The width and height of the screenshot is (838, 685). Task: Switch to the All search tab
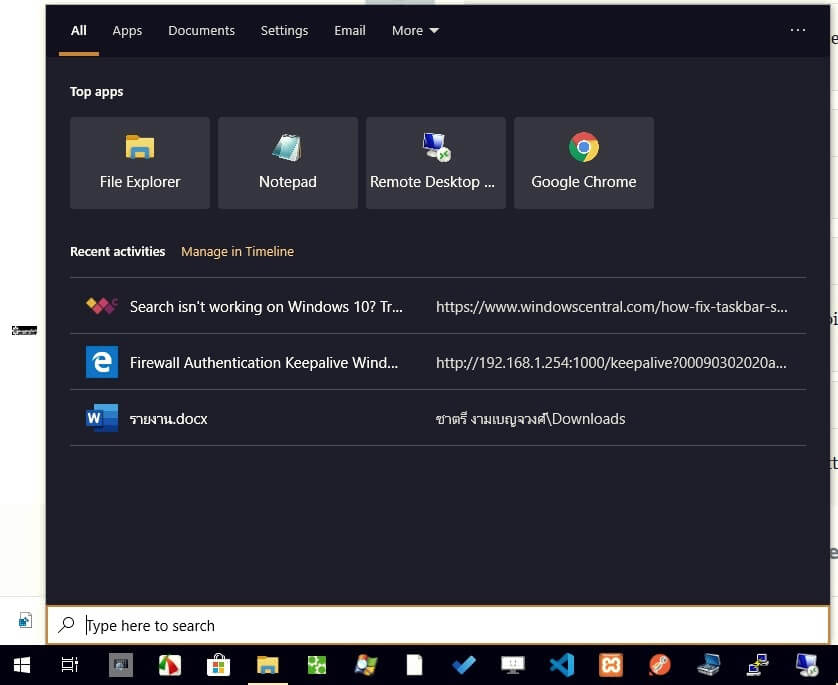tap(79, 30)
